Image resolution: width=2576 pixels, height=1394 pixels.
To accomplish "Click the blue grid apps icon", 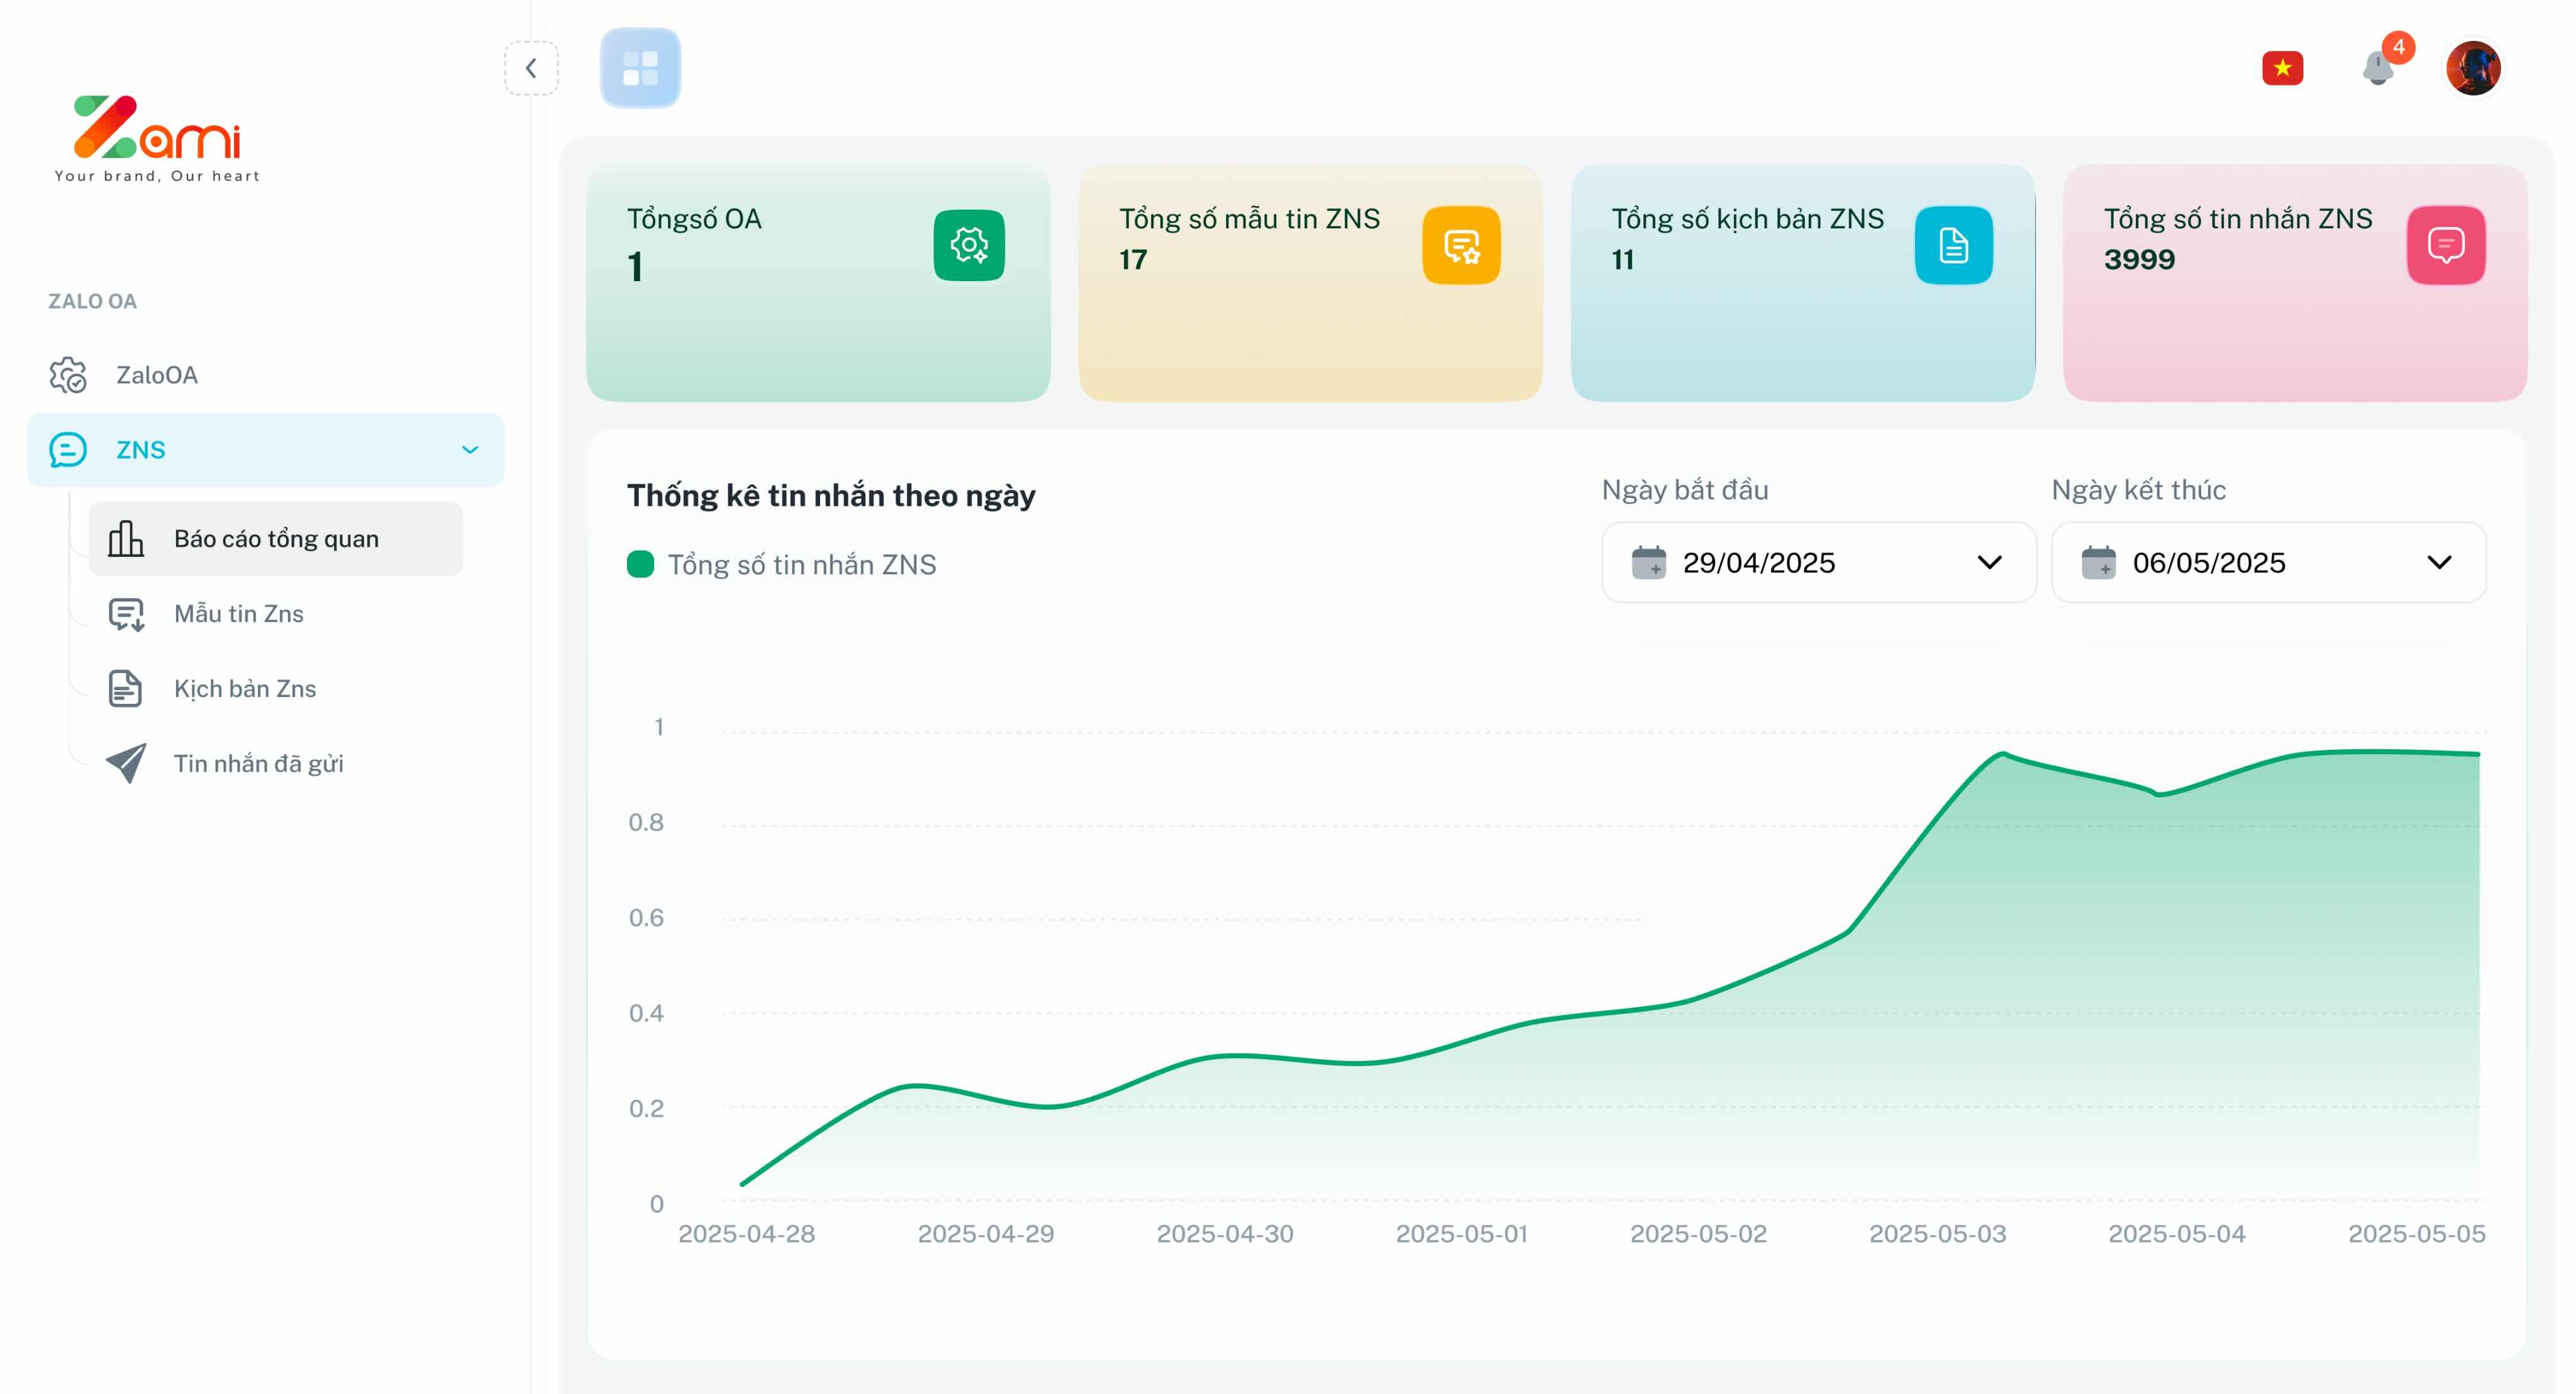I will (640, 68).
